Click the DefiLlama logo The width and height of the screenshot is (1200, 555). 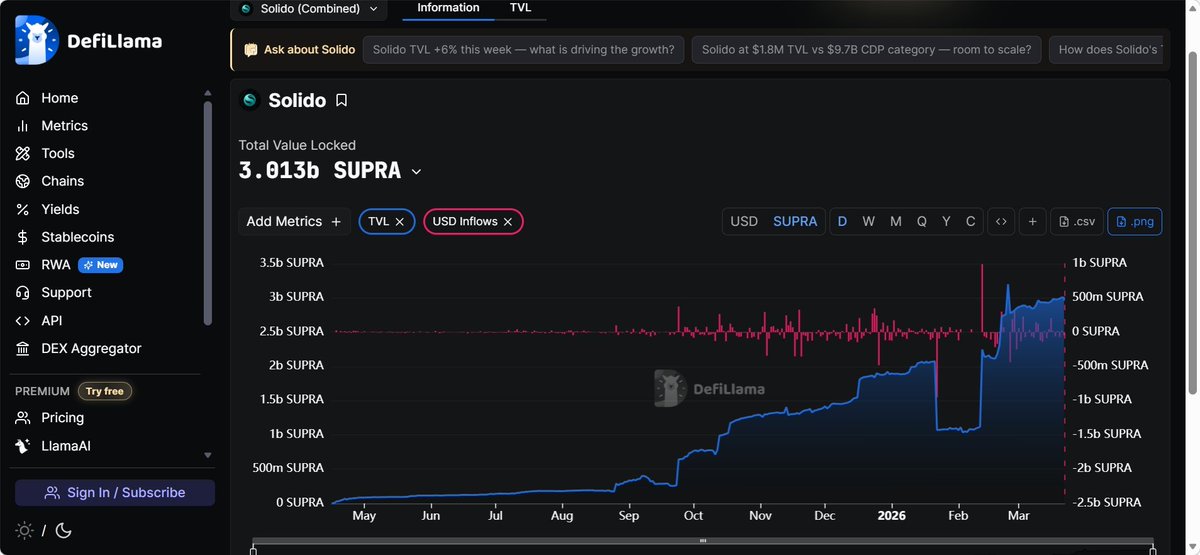coord(88,41)
